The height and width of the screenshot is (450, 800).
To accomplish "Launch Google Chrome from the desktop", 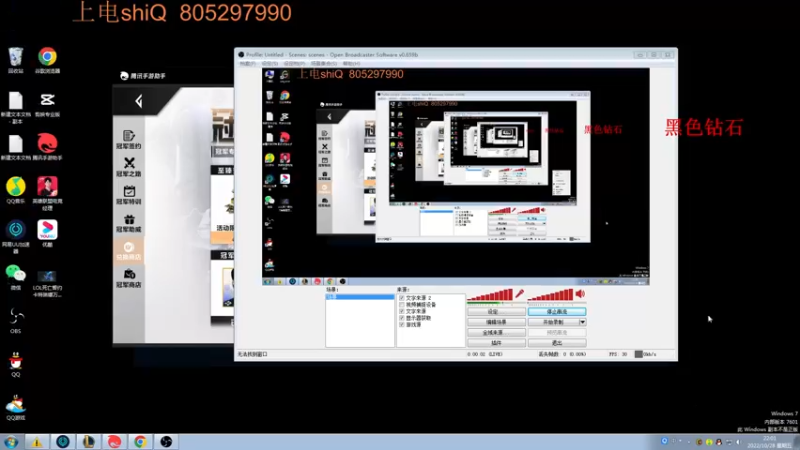I will 47,60.
